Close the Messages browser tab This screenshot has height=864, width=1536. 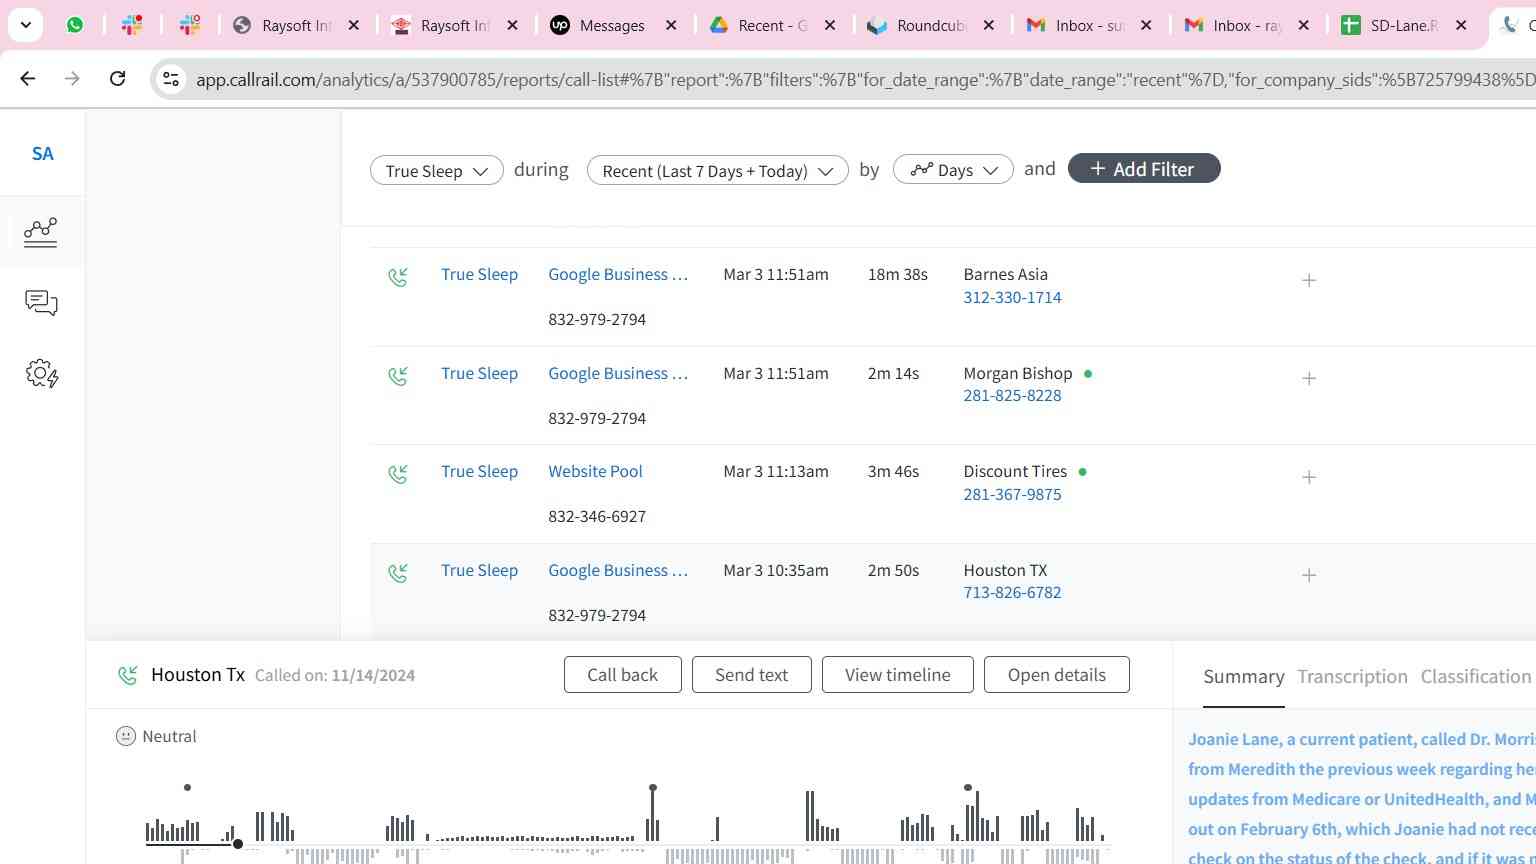tap(671, 25)
